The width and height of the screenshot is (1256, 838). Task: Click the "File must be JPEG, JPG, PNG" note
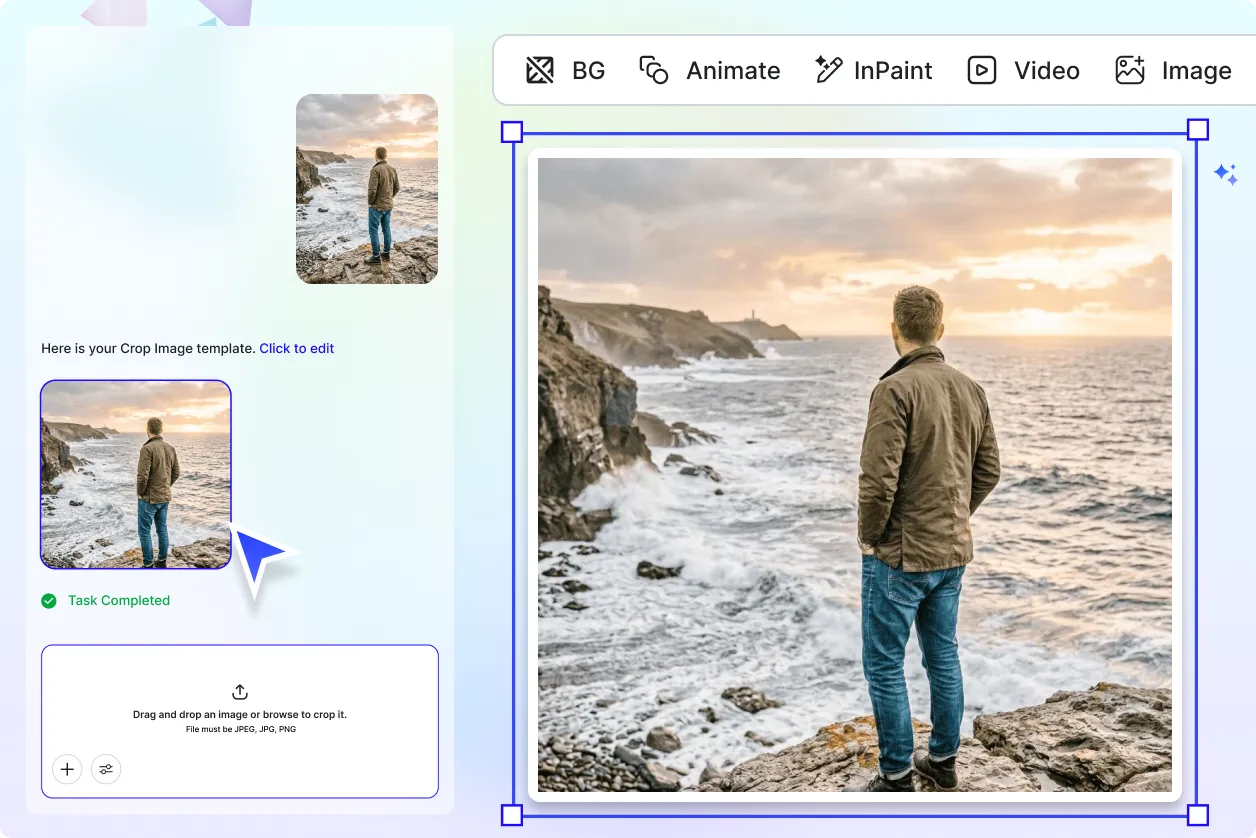[x=240, y=729]
